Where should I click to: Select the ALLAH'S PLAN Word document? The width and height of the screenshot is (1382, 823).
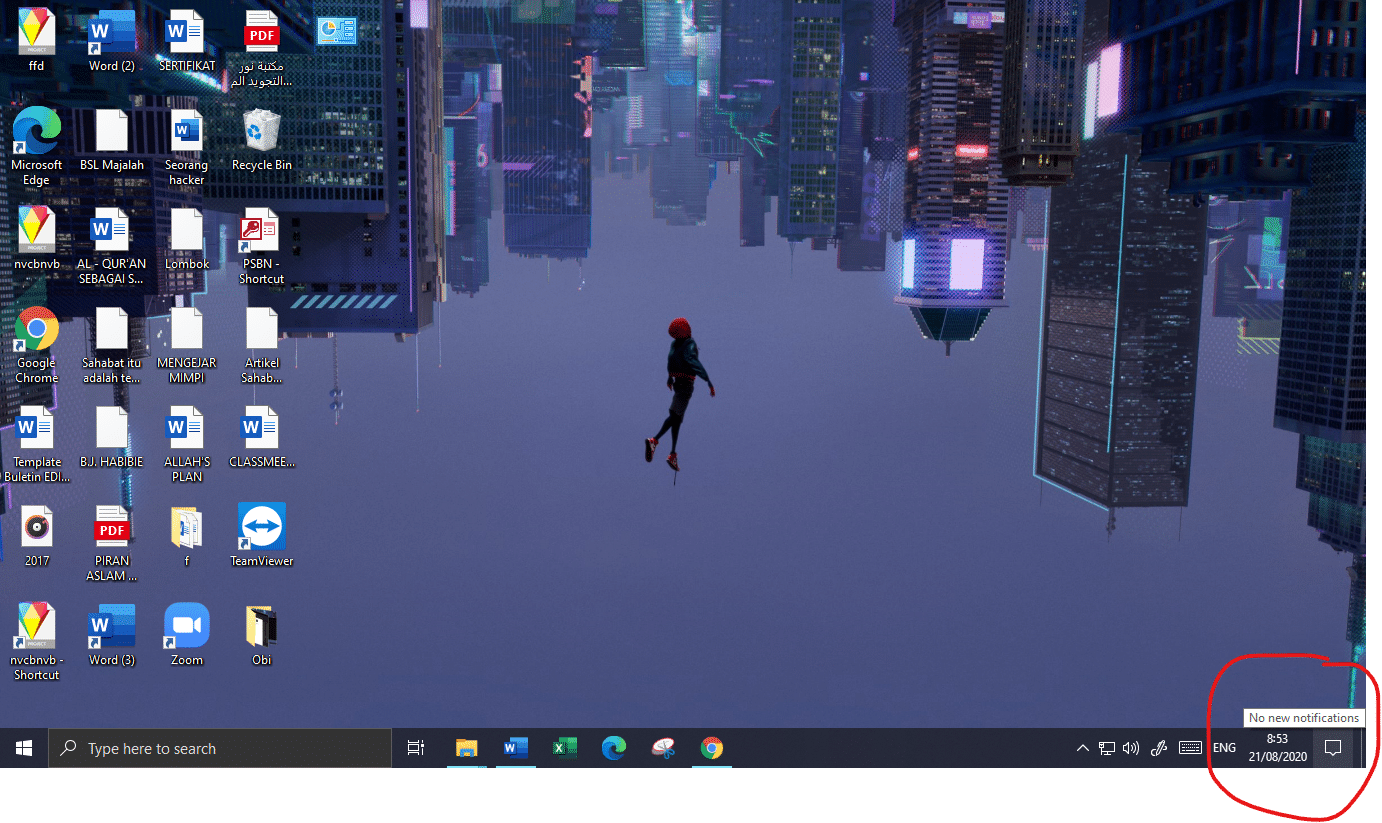click(x=186, y=444)
